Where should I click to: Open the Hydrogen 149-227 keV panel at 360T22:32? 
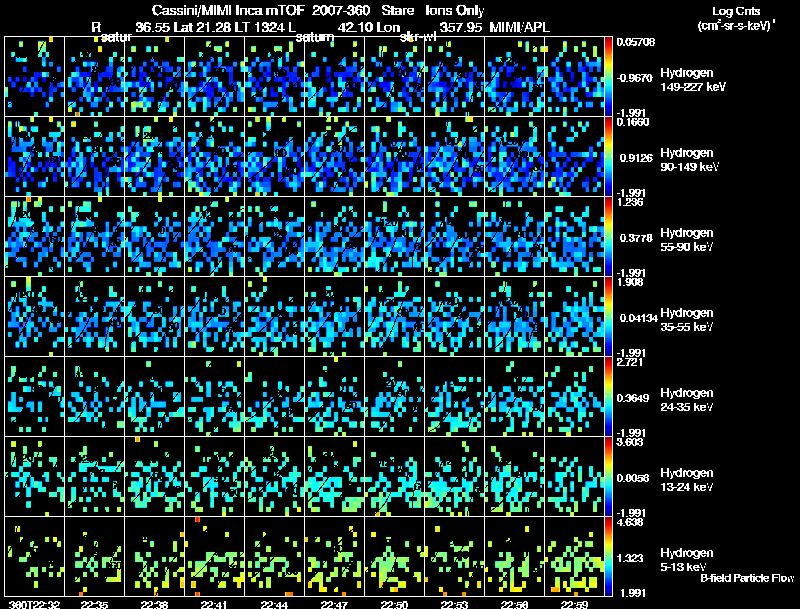pyautogui.click(x=34, y=76)
